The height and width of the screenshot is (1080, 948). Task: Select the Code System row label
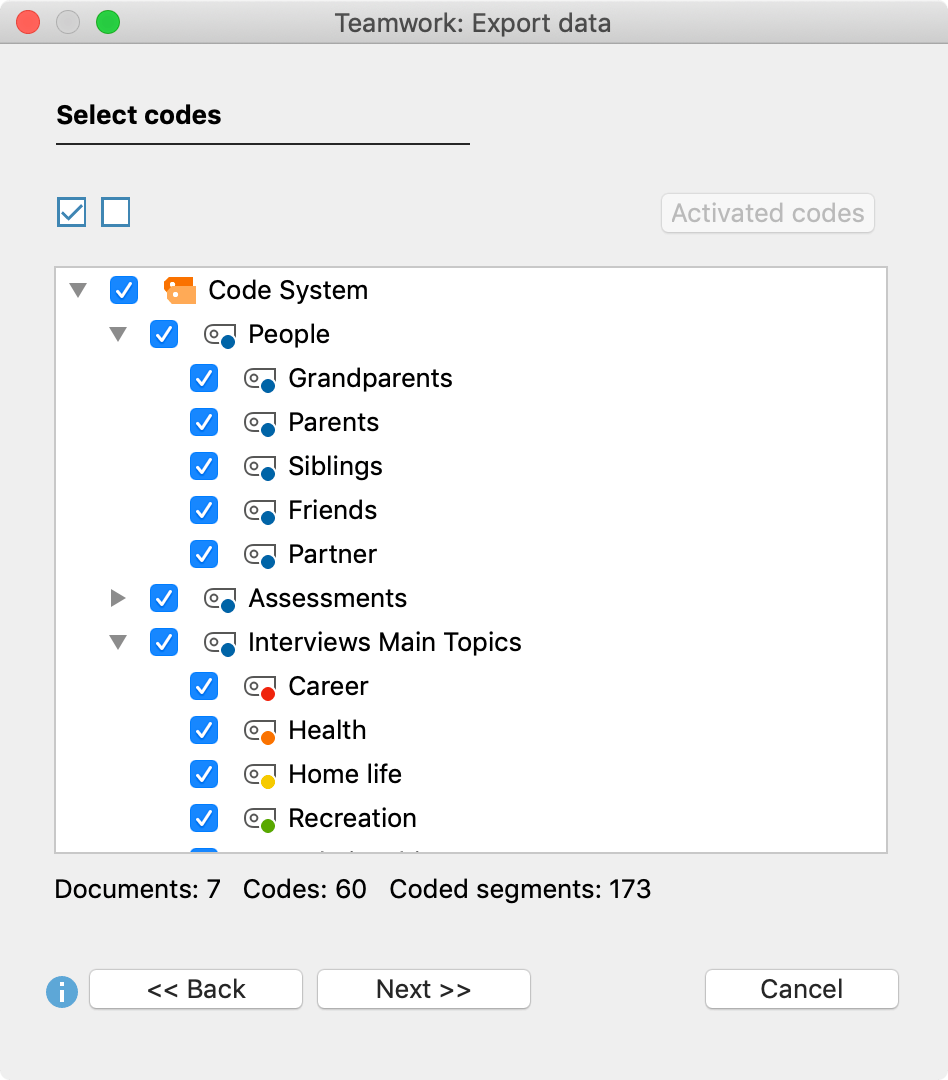(288, 290)
